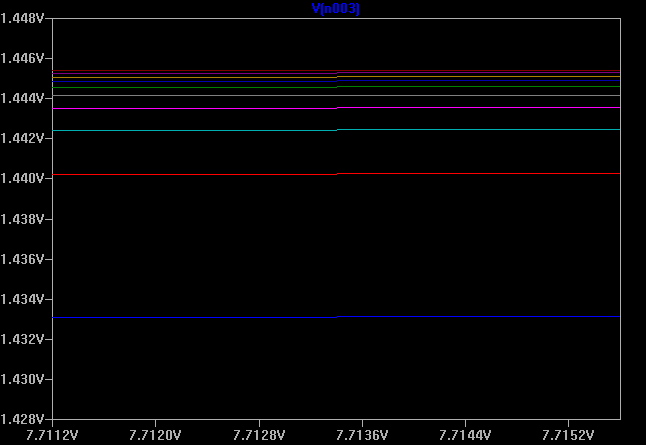
Task: Click the 1.442V vertical axis label
Action: 22,138
